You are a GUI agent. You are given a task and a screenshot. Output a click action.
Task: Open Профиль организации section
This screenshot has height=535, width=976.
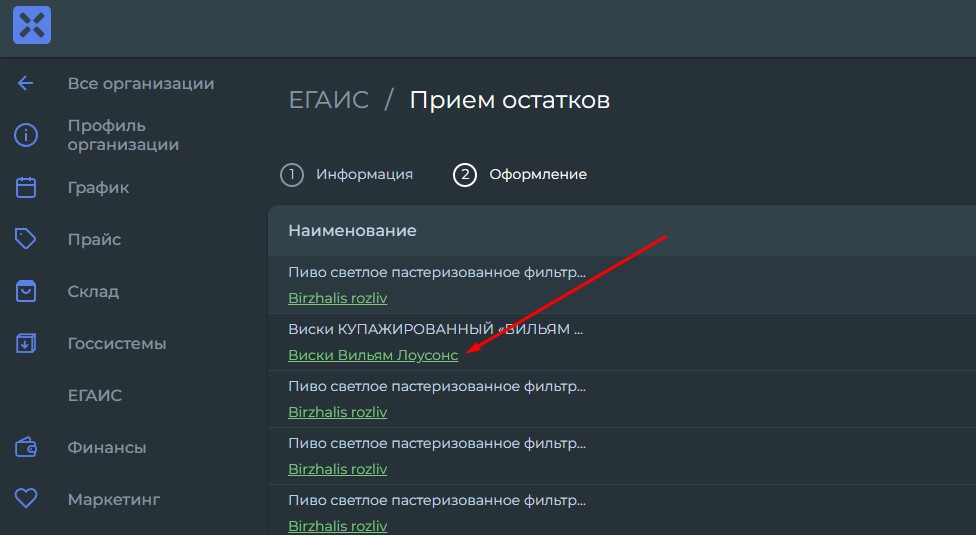[x=123, y=135]
